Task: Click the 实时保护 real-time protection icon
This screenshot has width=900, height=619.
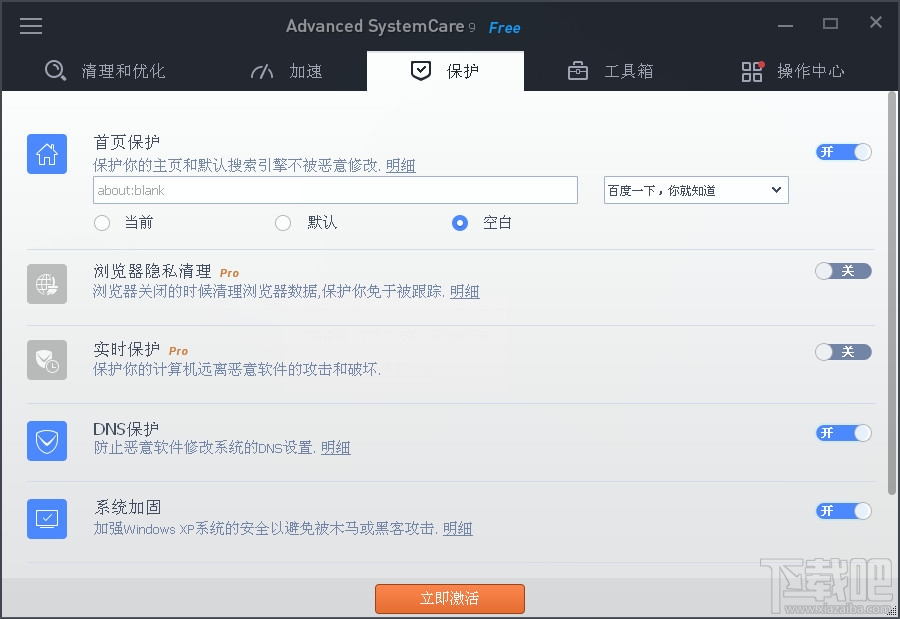Action: coord(46,362)
